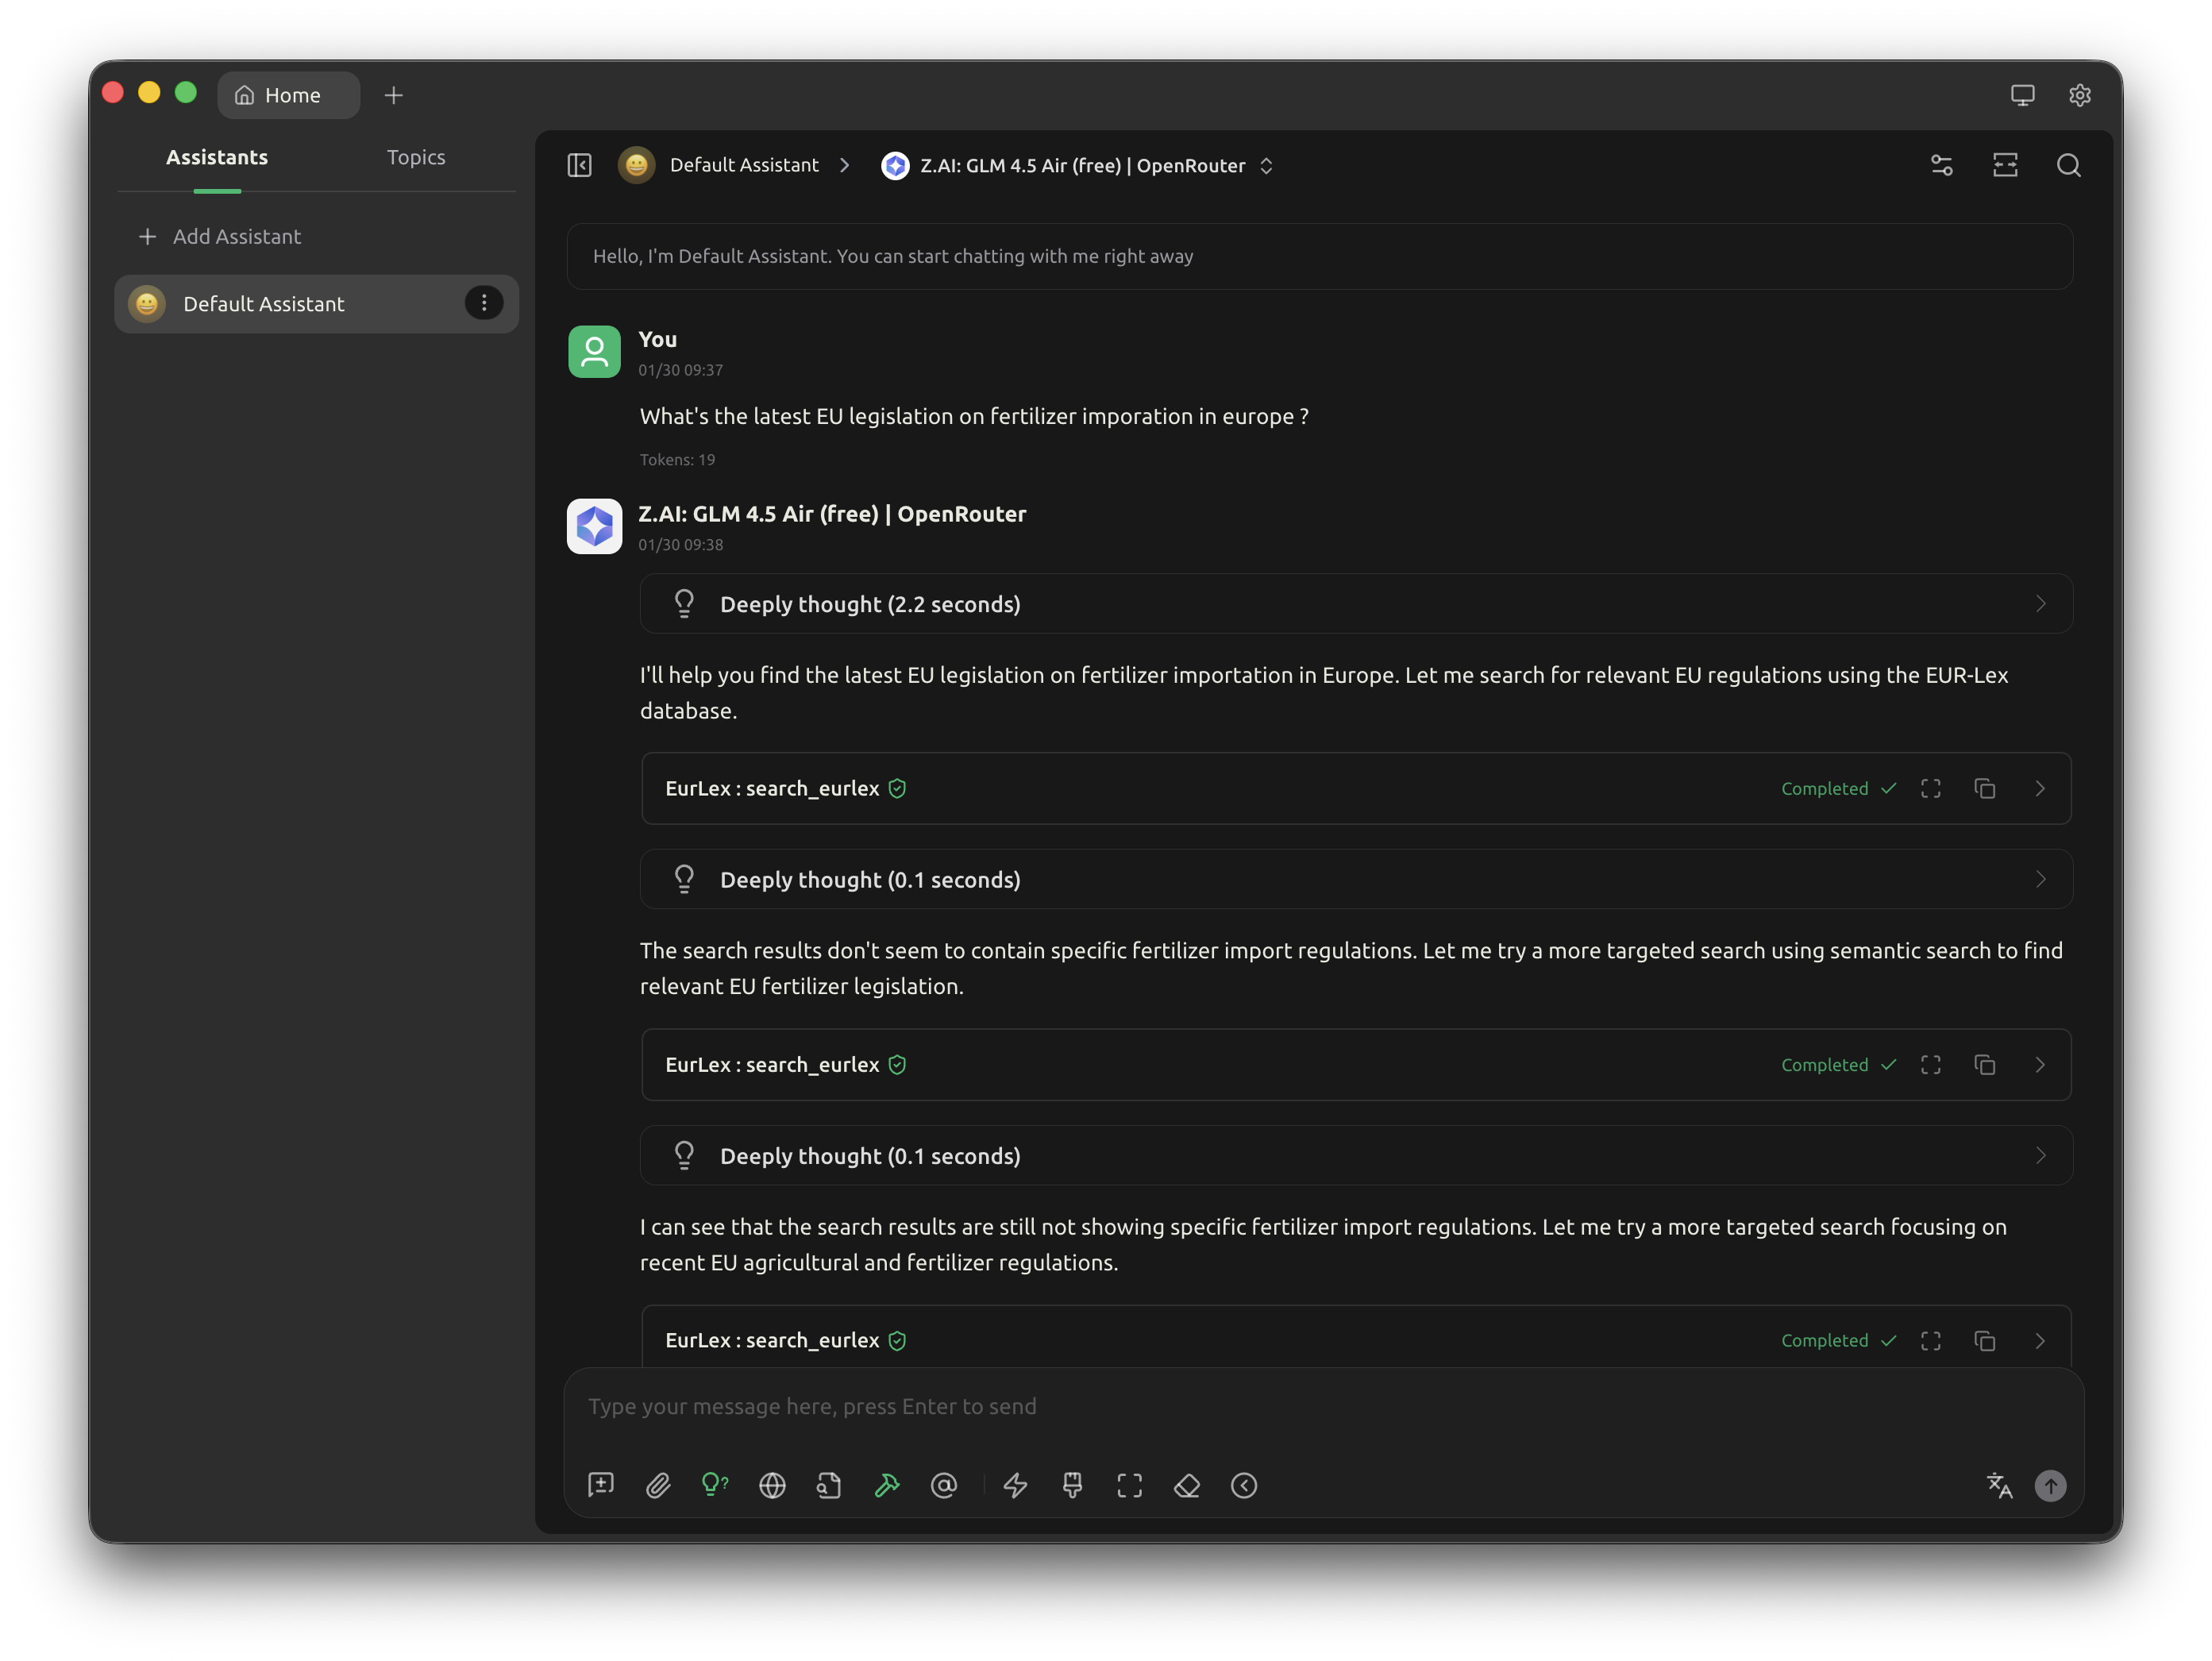Copy the first search_eurlex tool result

[1985, 789]
